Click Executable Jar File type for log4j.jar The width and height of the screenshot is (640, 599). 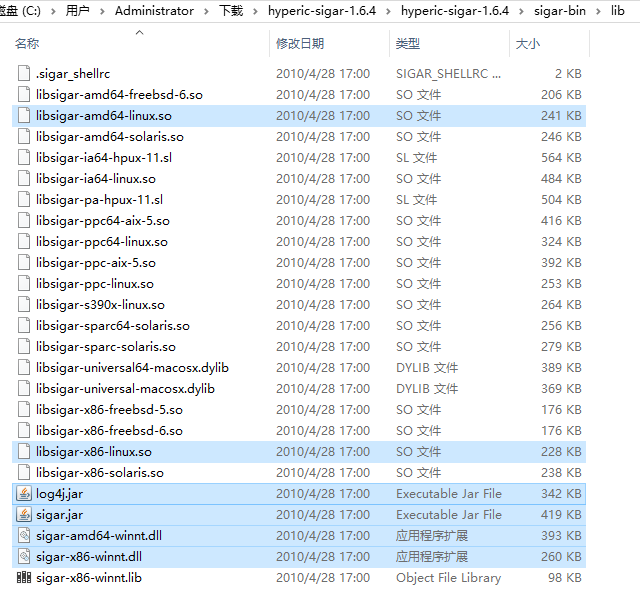449,494
